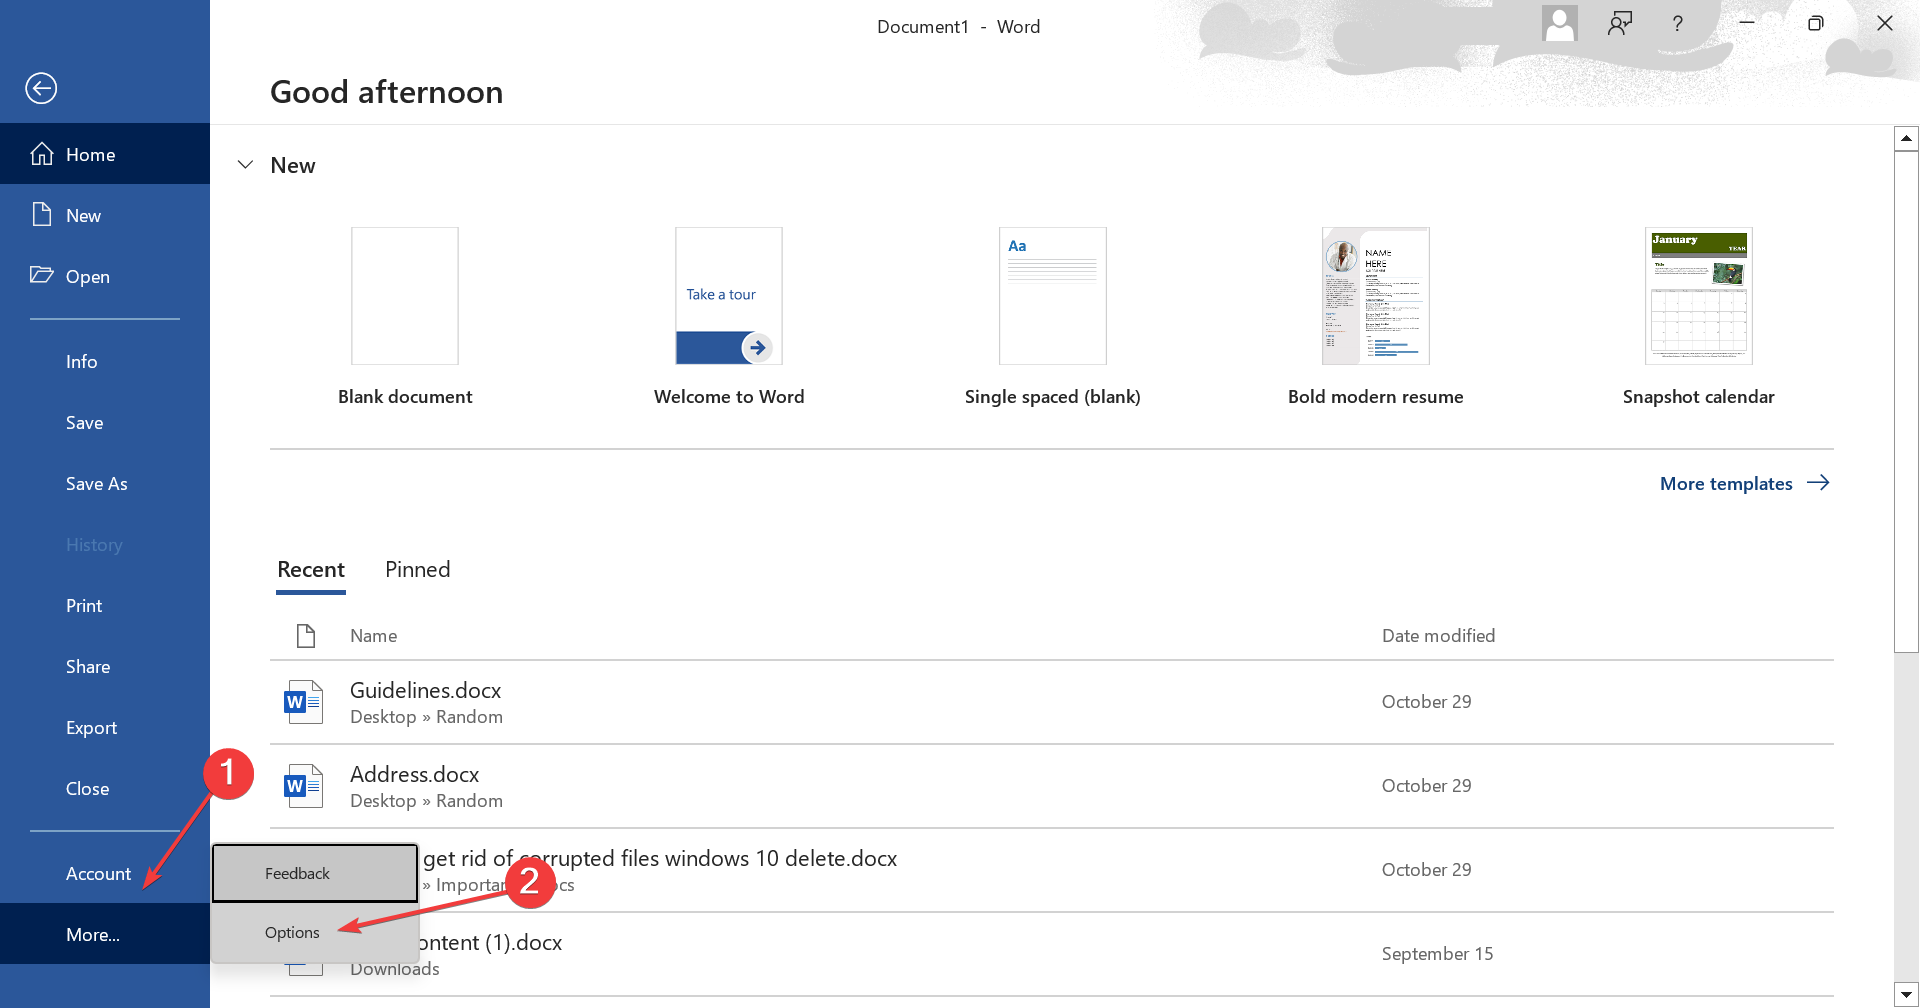Screen dimensions: 1920x1008
Task: Choose Close in the sidebar
Action: tap(105, 789)
